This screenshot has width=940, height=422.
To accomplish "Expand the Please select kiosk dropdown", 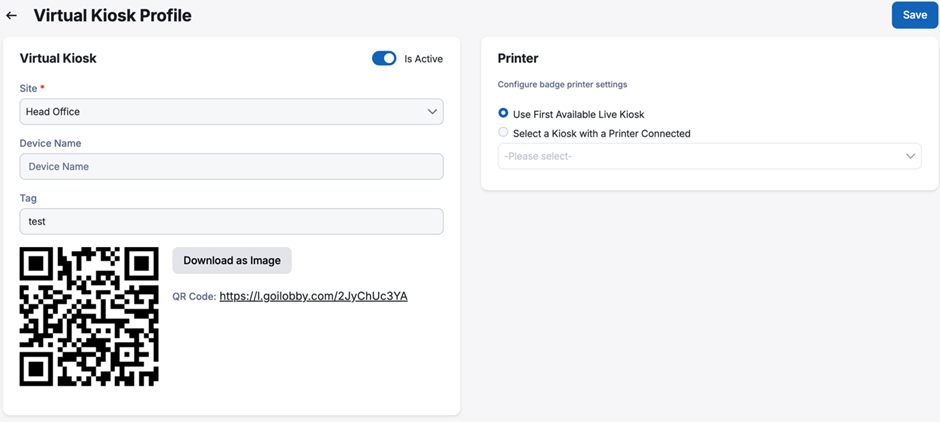I will 710,156.
